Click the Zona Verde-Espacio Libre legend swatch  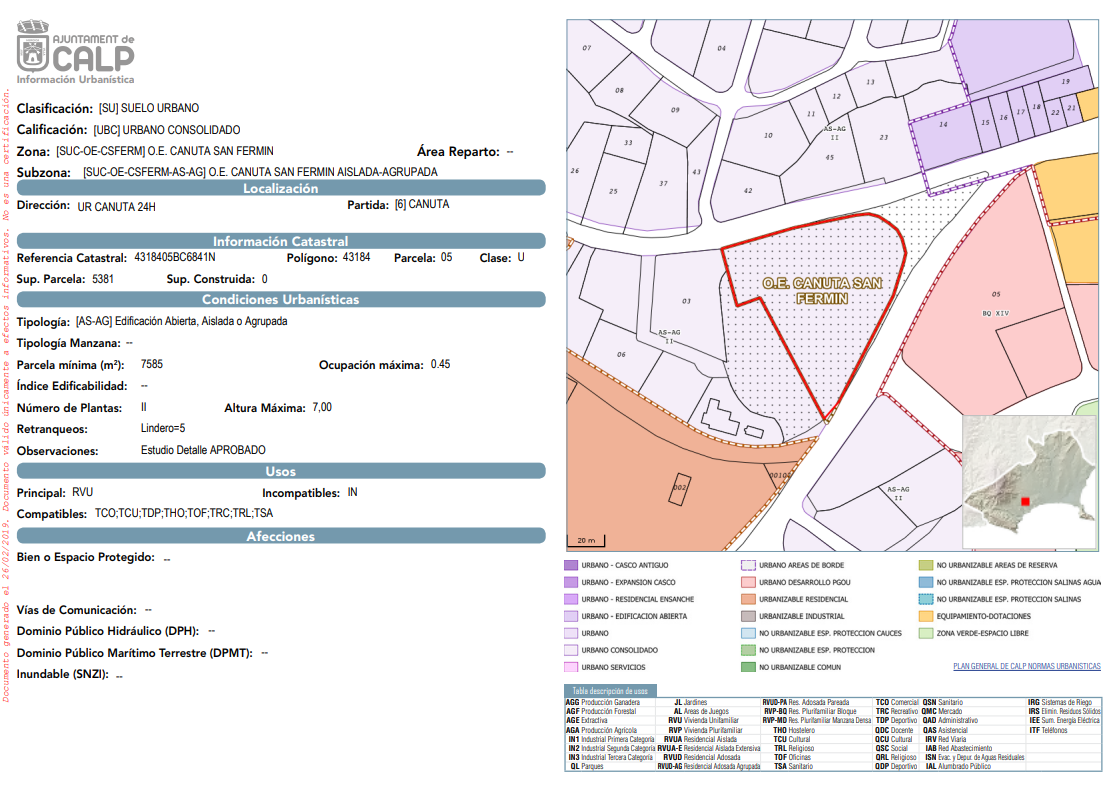[926, 633]
